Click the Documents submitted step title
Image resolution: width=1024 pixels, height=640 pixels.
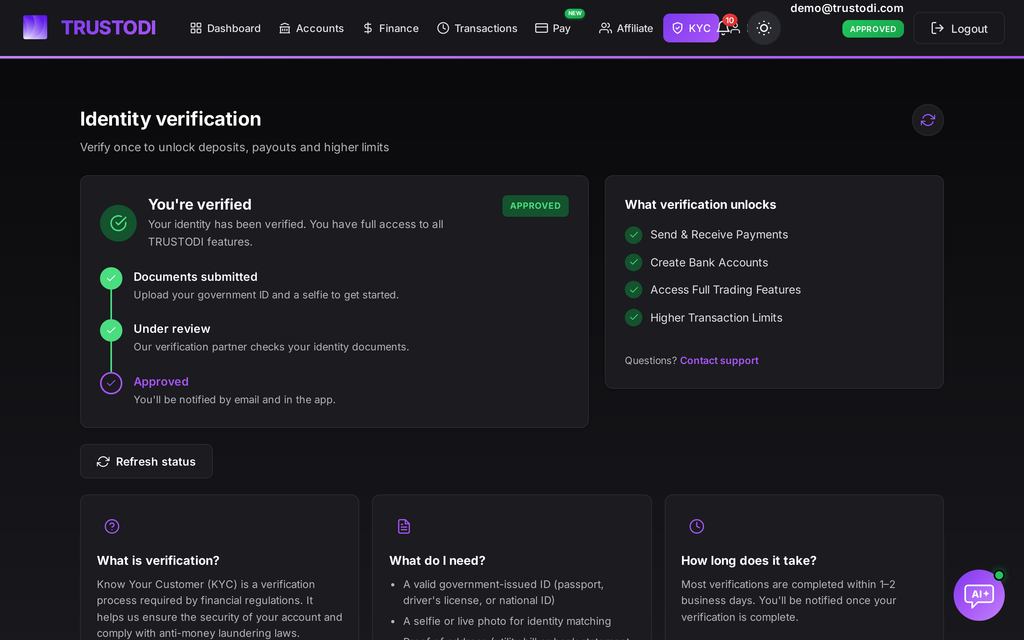pos(195,277)
